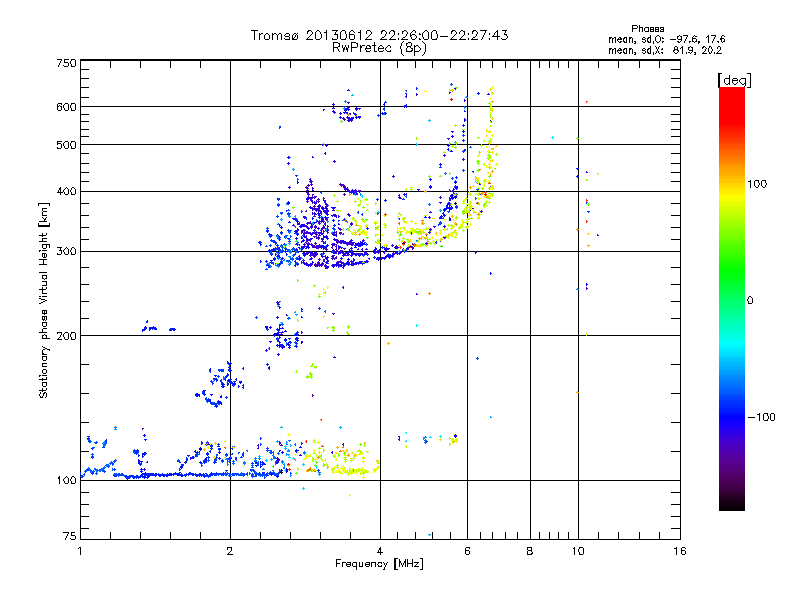Click the colorbar label '100'
Screen dimensions: 800x600
tap(757, 184)
